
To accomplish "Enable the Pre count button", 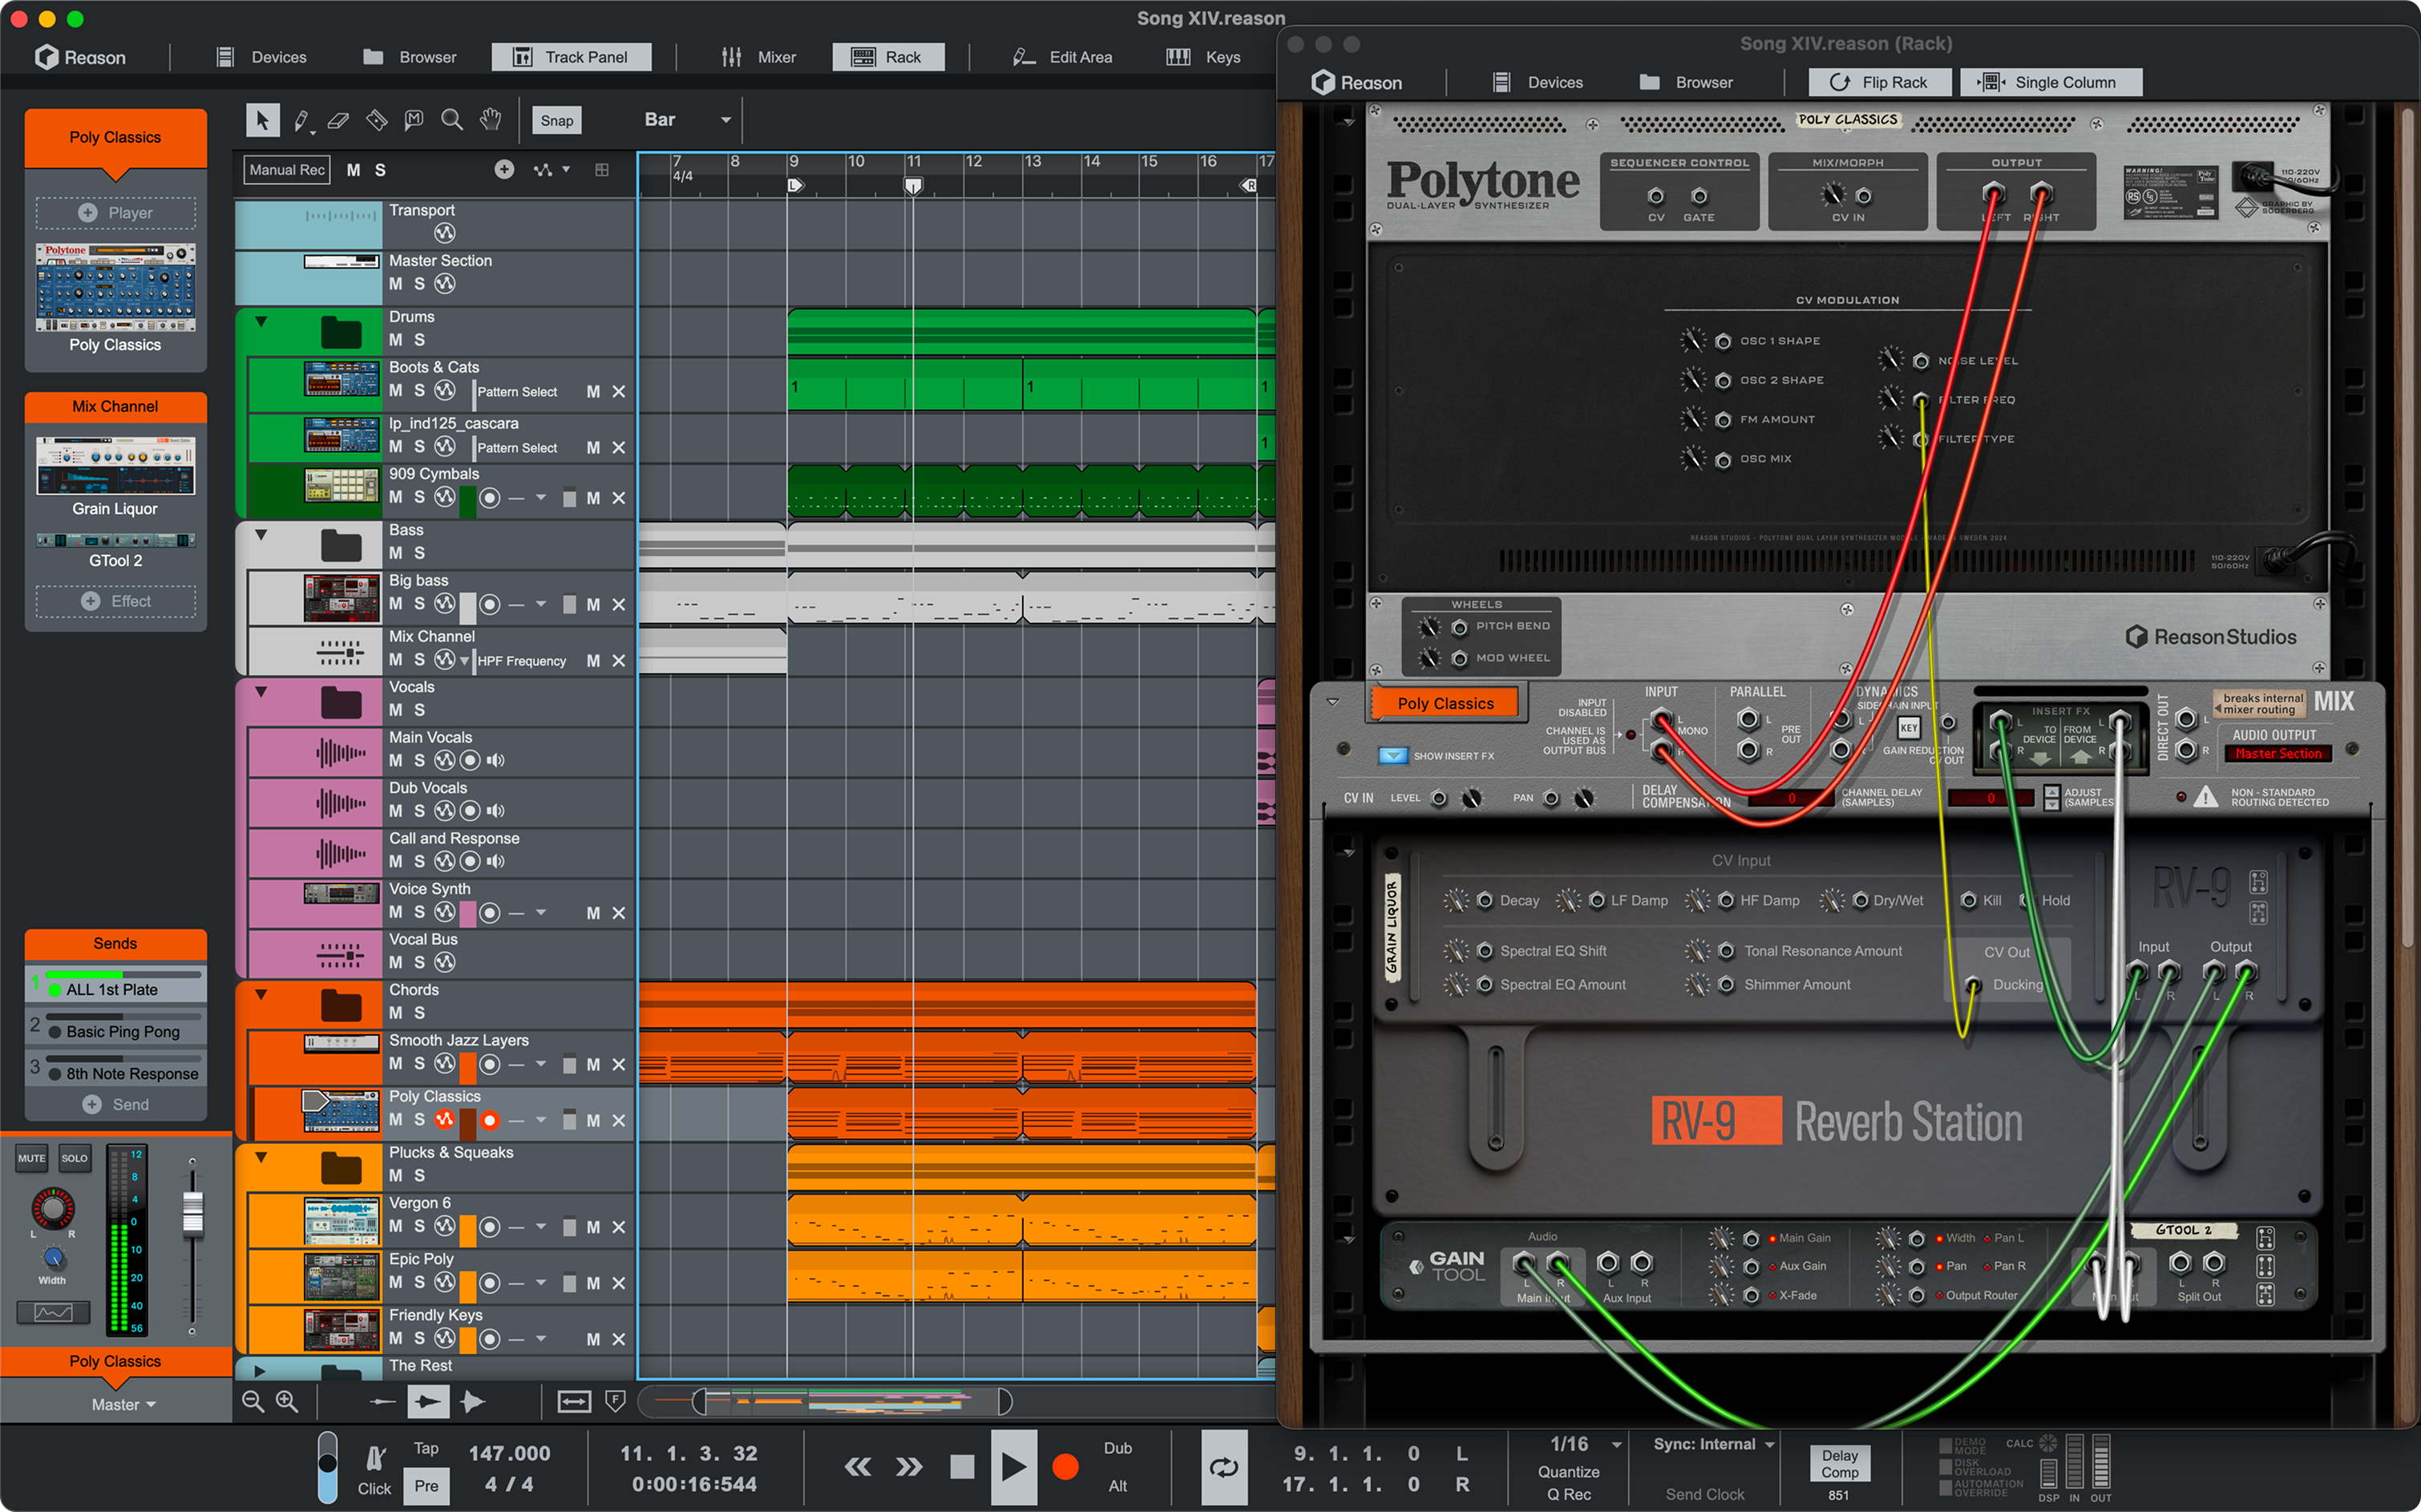I will [426, 1485].
